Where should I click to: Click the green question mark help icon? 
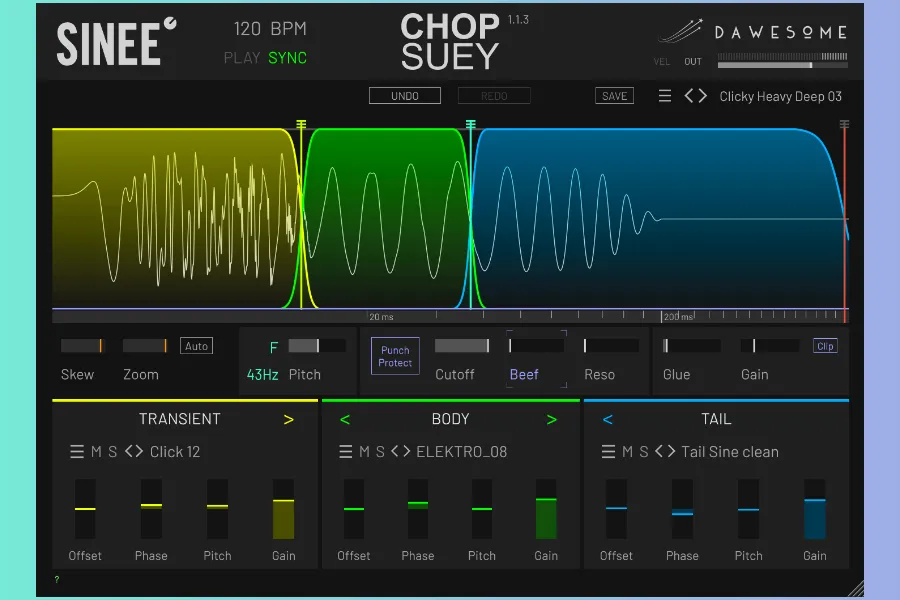click(57, 579)
